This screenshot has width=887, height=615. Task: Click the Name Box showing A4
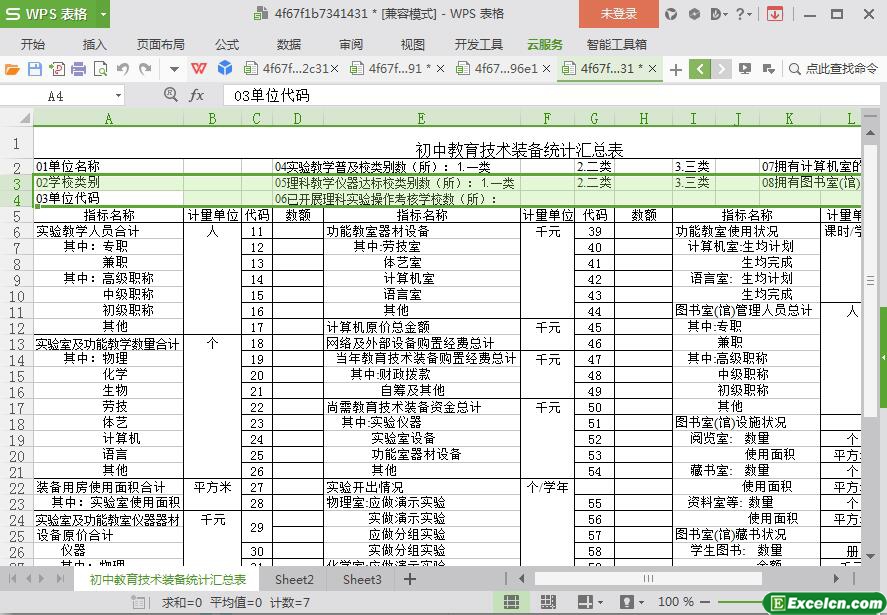[x=55, y=96]
